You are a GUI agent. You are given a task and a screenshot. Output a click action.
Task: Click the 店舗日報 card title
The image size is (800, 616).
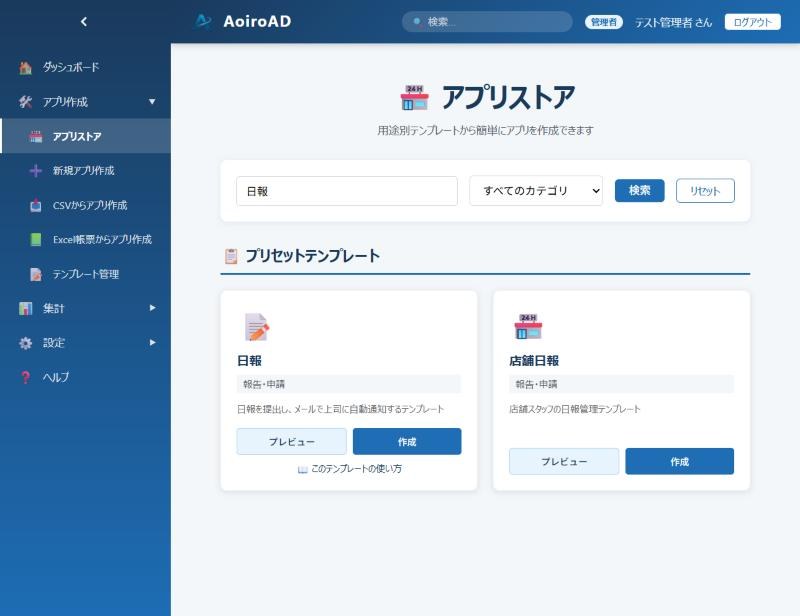tap(534, 361)
